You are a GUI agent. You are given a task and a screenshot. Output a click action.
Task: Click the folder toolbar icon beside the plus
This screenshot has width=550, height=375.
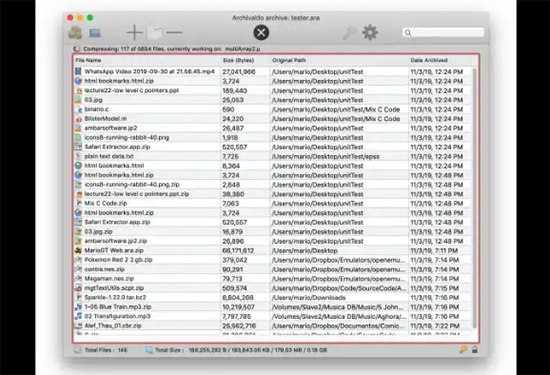(x=155, y=33)
